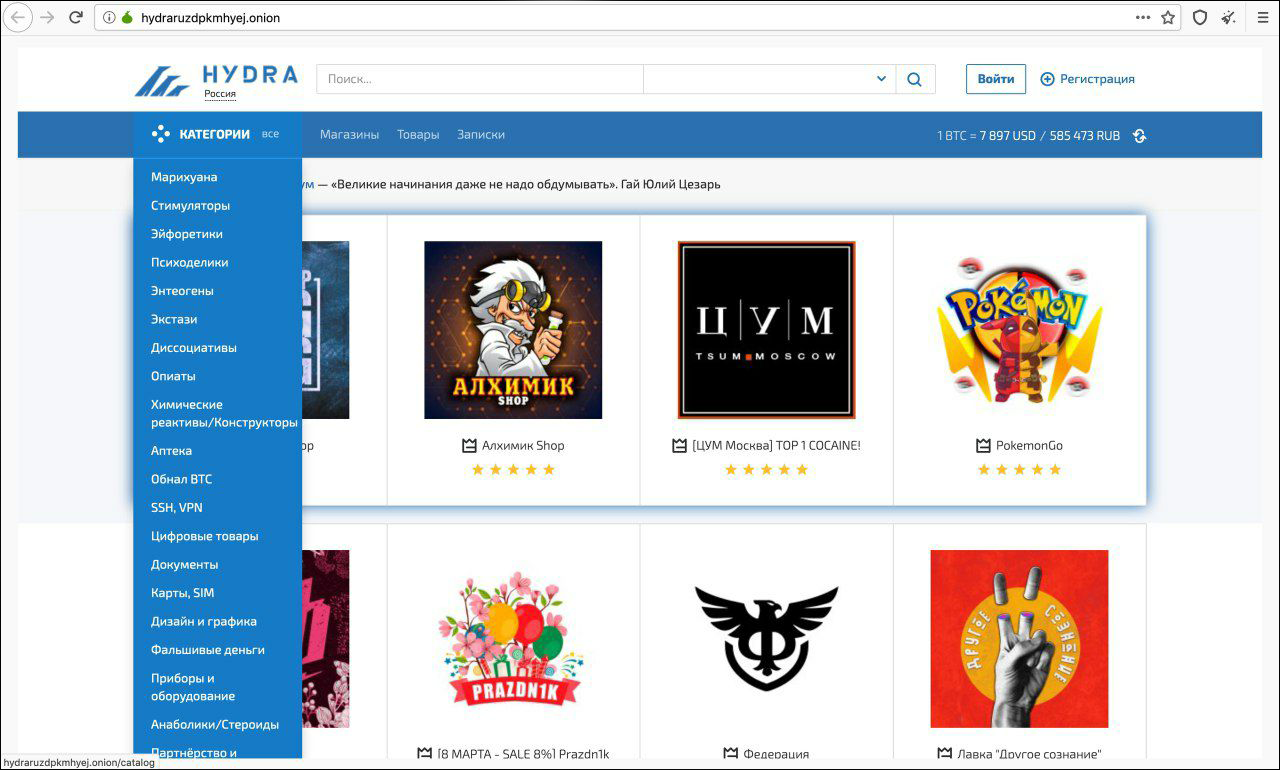The image size is (1280, 770).
Task: Open the shield protection icon in toolbar
Action: (x=1200, y=18)
